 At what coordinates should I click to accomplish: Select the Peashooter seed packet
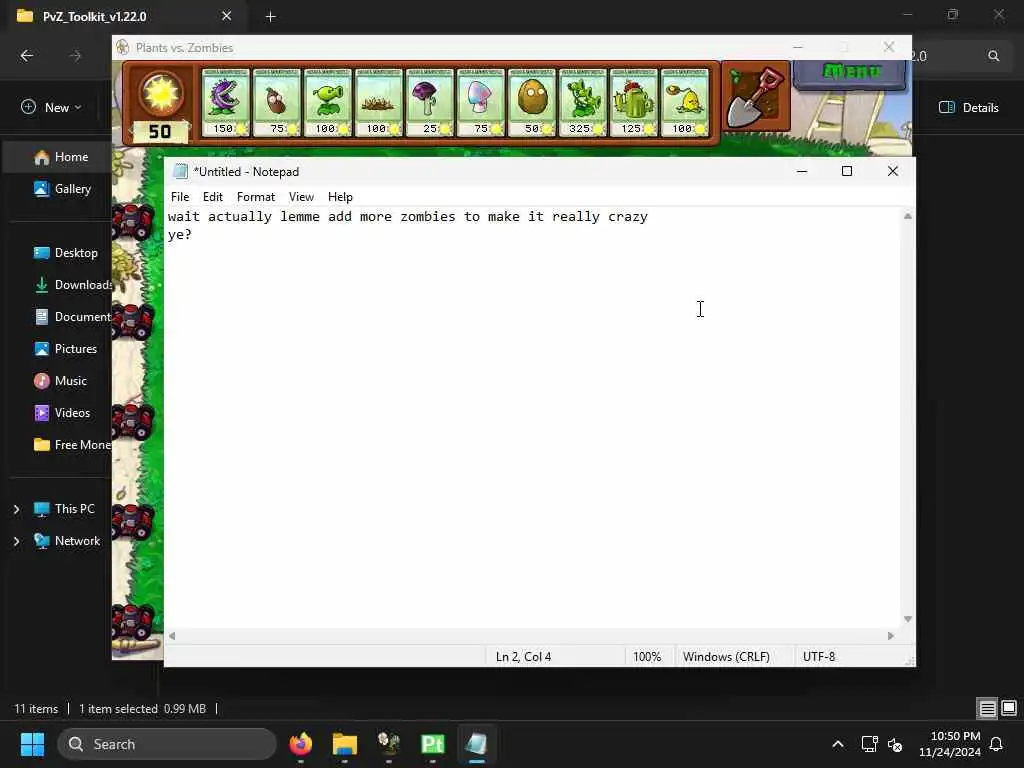[x=327, y=103]
